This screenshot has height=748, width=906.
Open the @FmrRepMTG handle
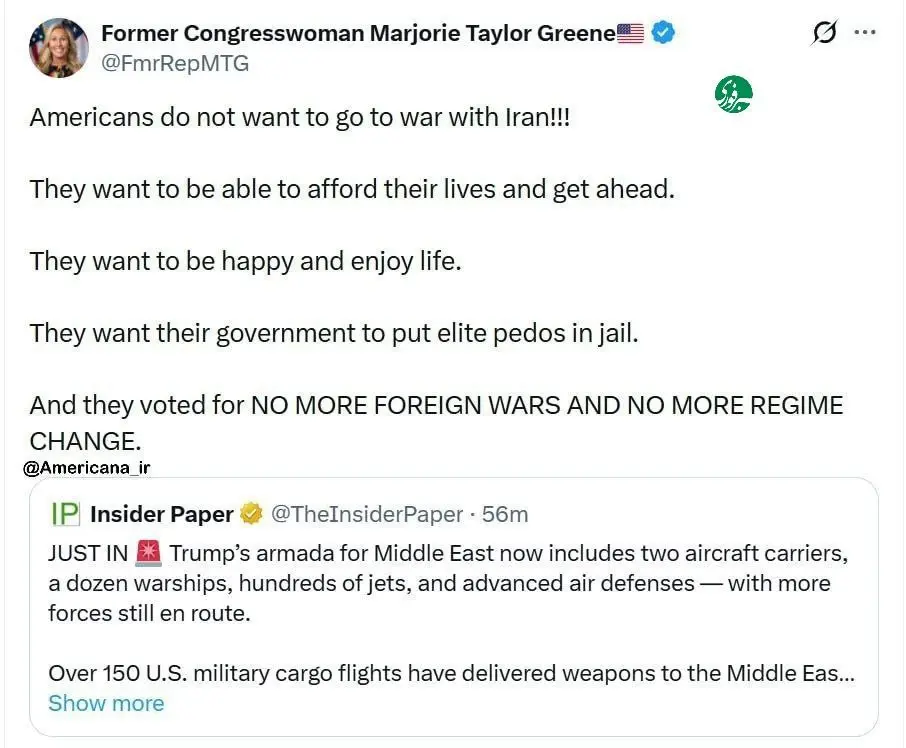click(175, 63)
